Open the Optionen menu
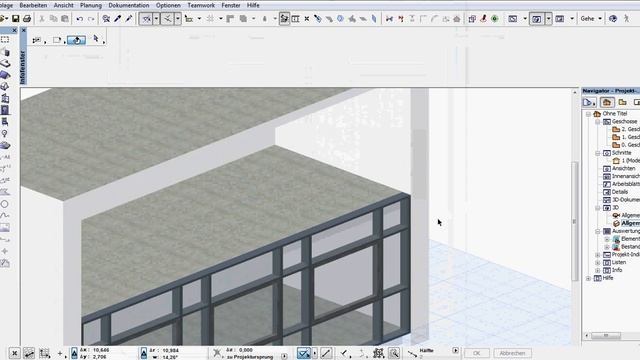Viewport: 640px width, 360px height. [168, 5]
